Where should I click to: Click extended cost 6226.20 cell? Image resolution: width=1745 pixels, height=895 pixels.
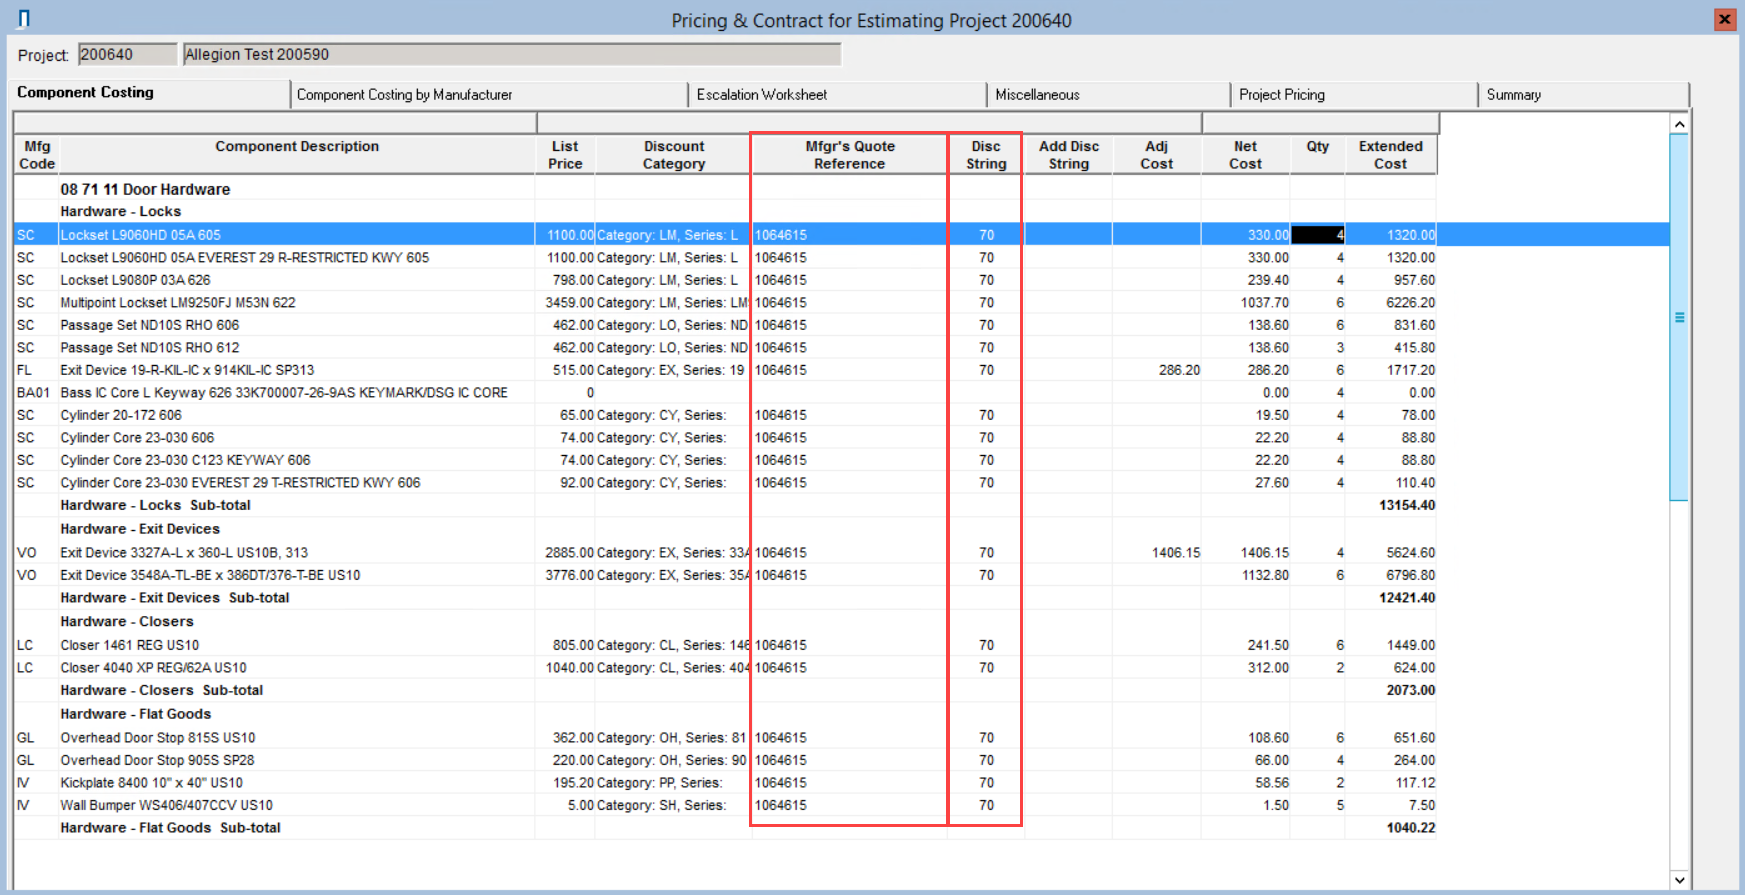click(x=1391, y=303)
